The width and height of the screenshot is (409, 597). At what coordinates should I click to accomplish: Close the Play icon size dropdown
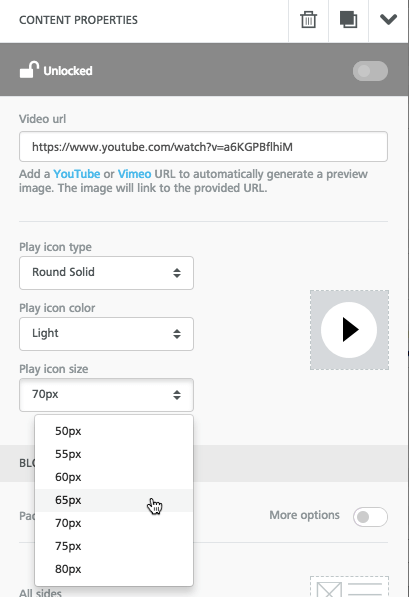106,394
